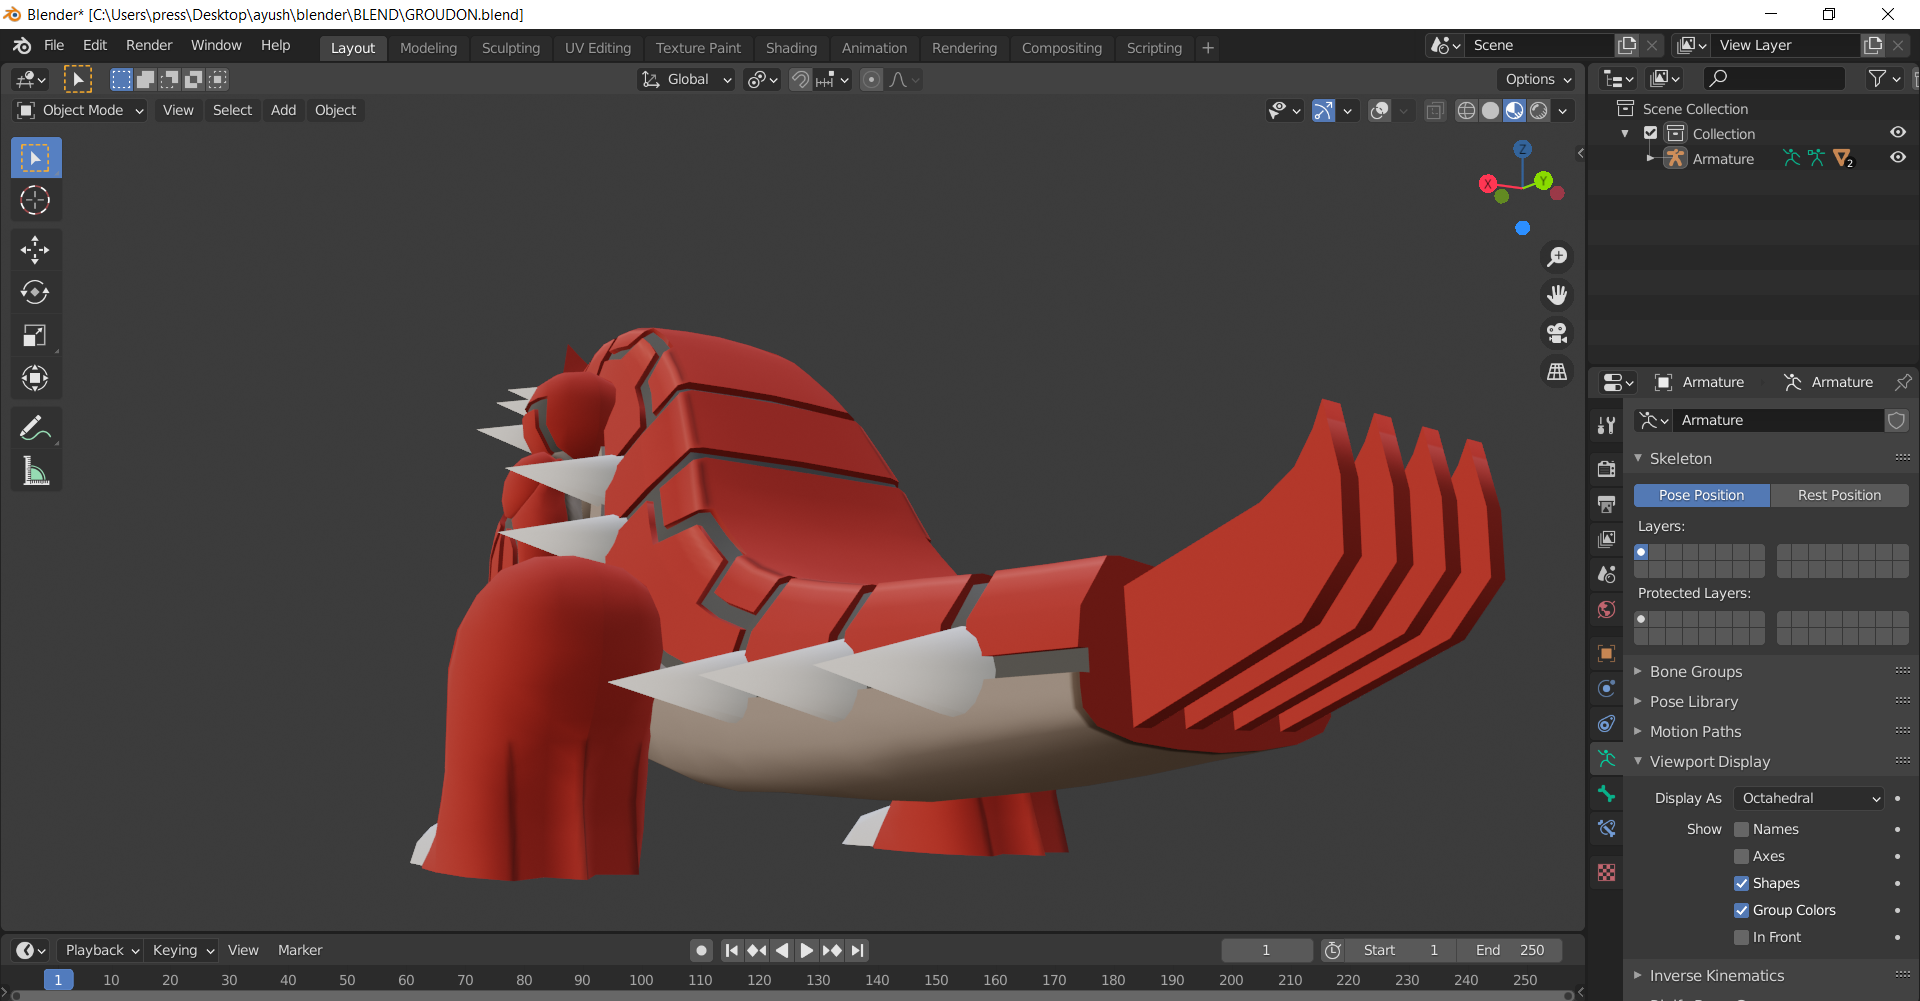Viewport: 1920px width, 1001px height.
Task: Jump to the last frame in the timeline
Action: click(858, 950)
